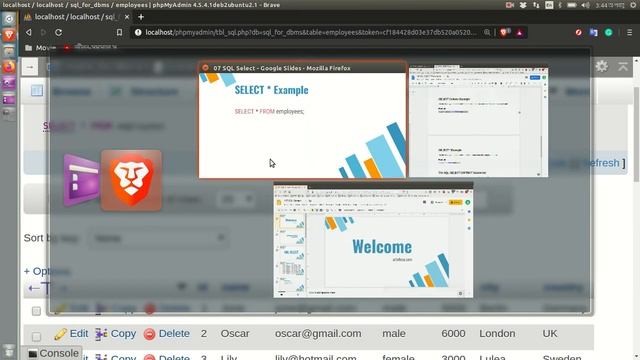640x360 pixels.
Task: Select the Welcome slide Firefox window thumbnail
Action: 373,240
